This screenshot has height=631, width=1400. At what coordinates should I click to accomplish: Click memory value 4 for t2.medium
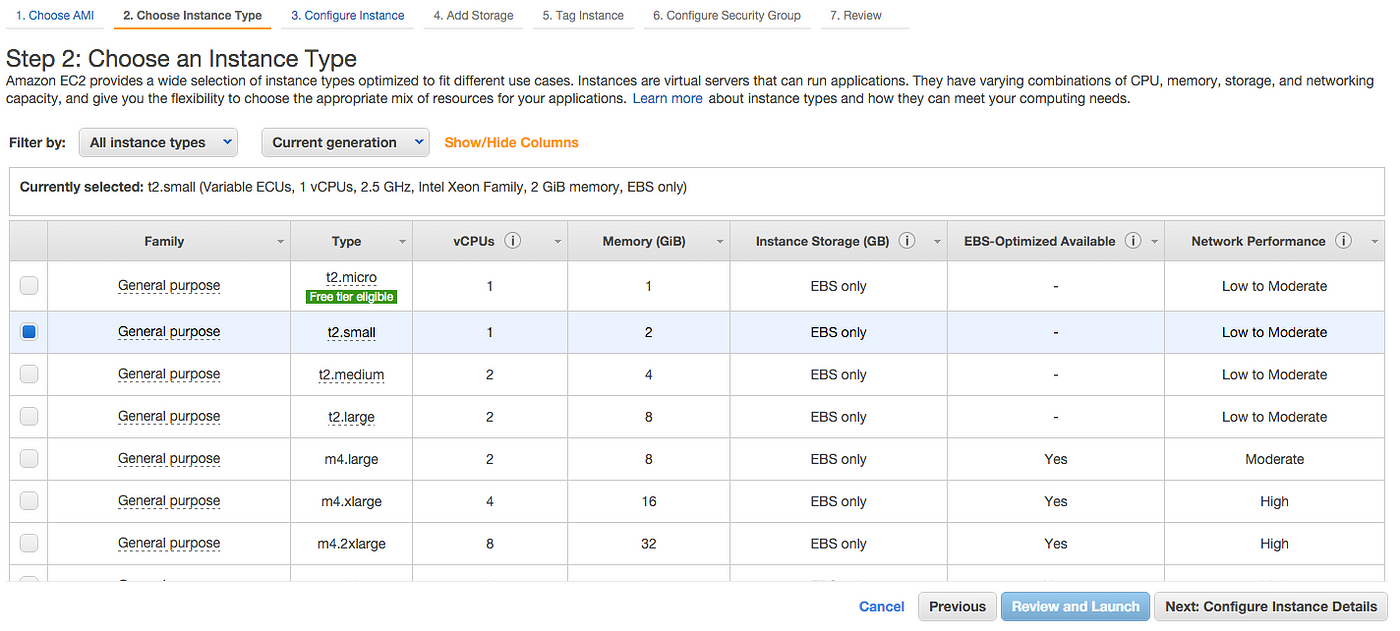649,374
